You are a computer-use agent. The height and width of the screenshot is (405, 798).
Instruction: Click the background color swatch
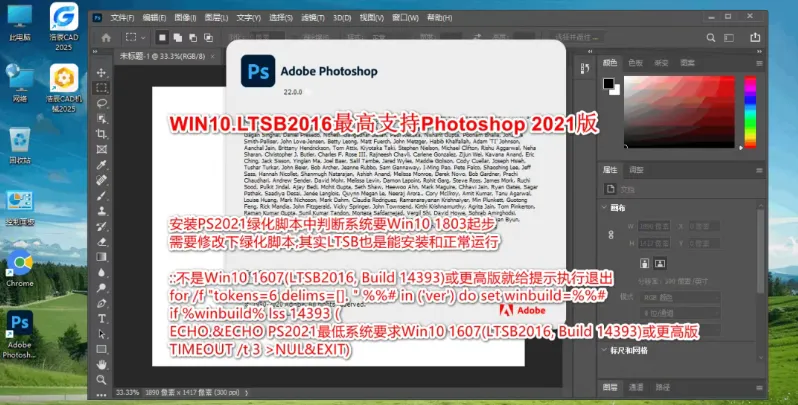pos(616,91)
